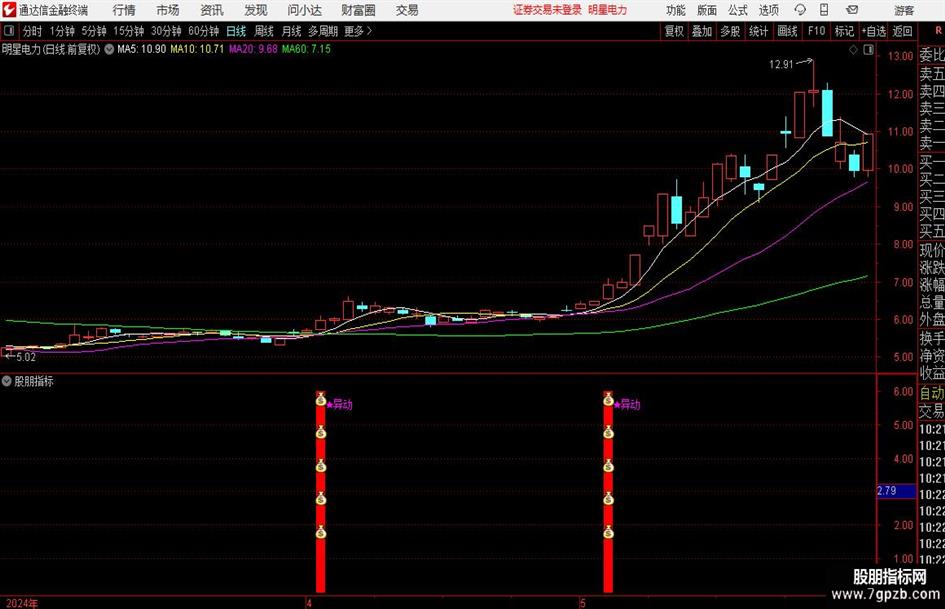Open F10 company info
This screenshot has height=609, width=945.
(x=816, y=31)
